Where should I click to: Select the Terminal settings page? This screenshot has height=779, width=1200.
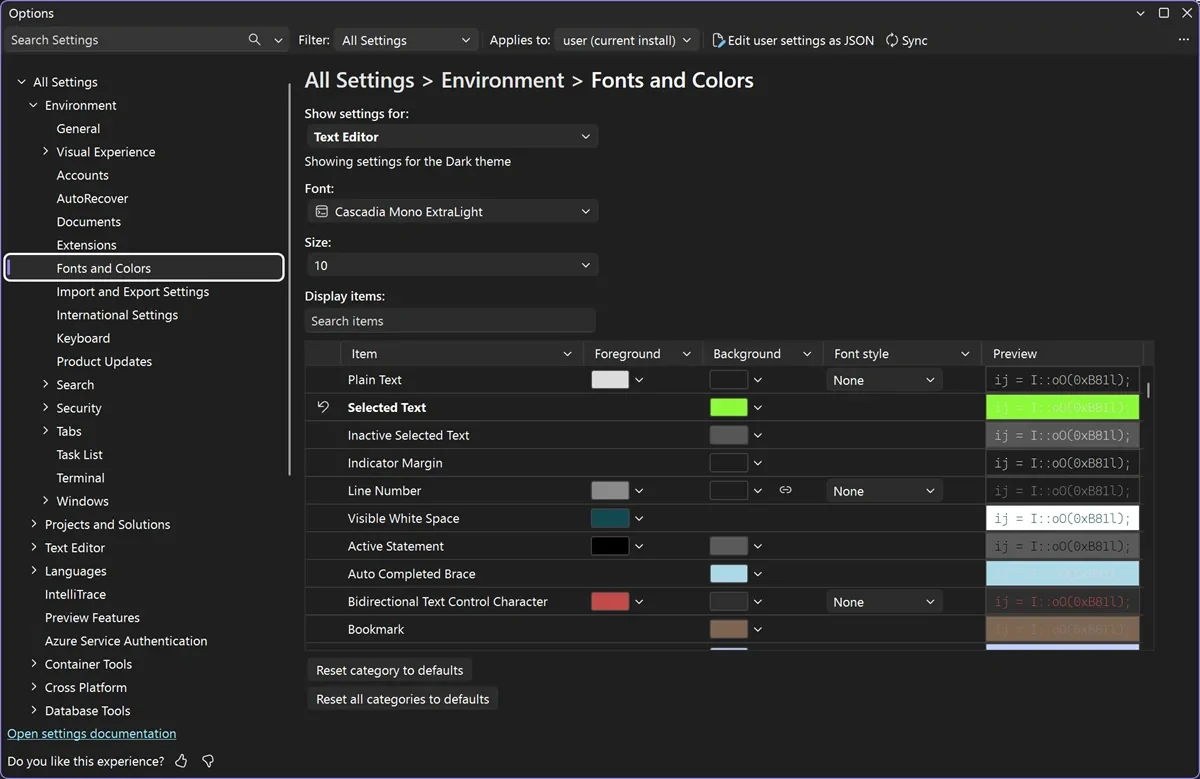pyautogui.click(x=80, y=478)
